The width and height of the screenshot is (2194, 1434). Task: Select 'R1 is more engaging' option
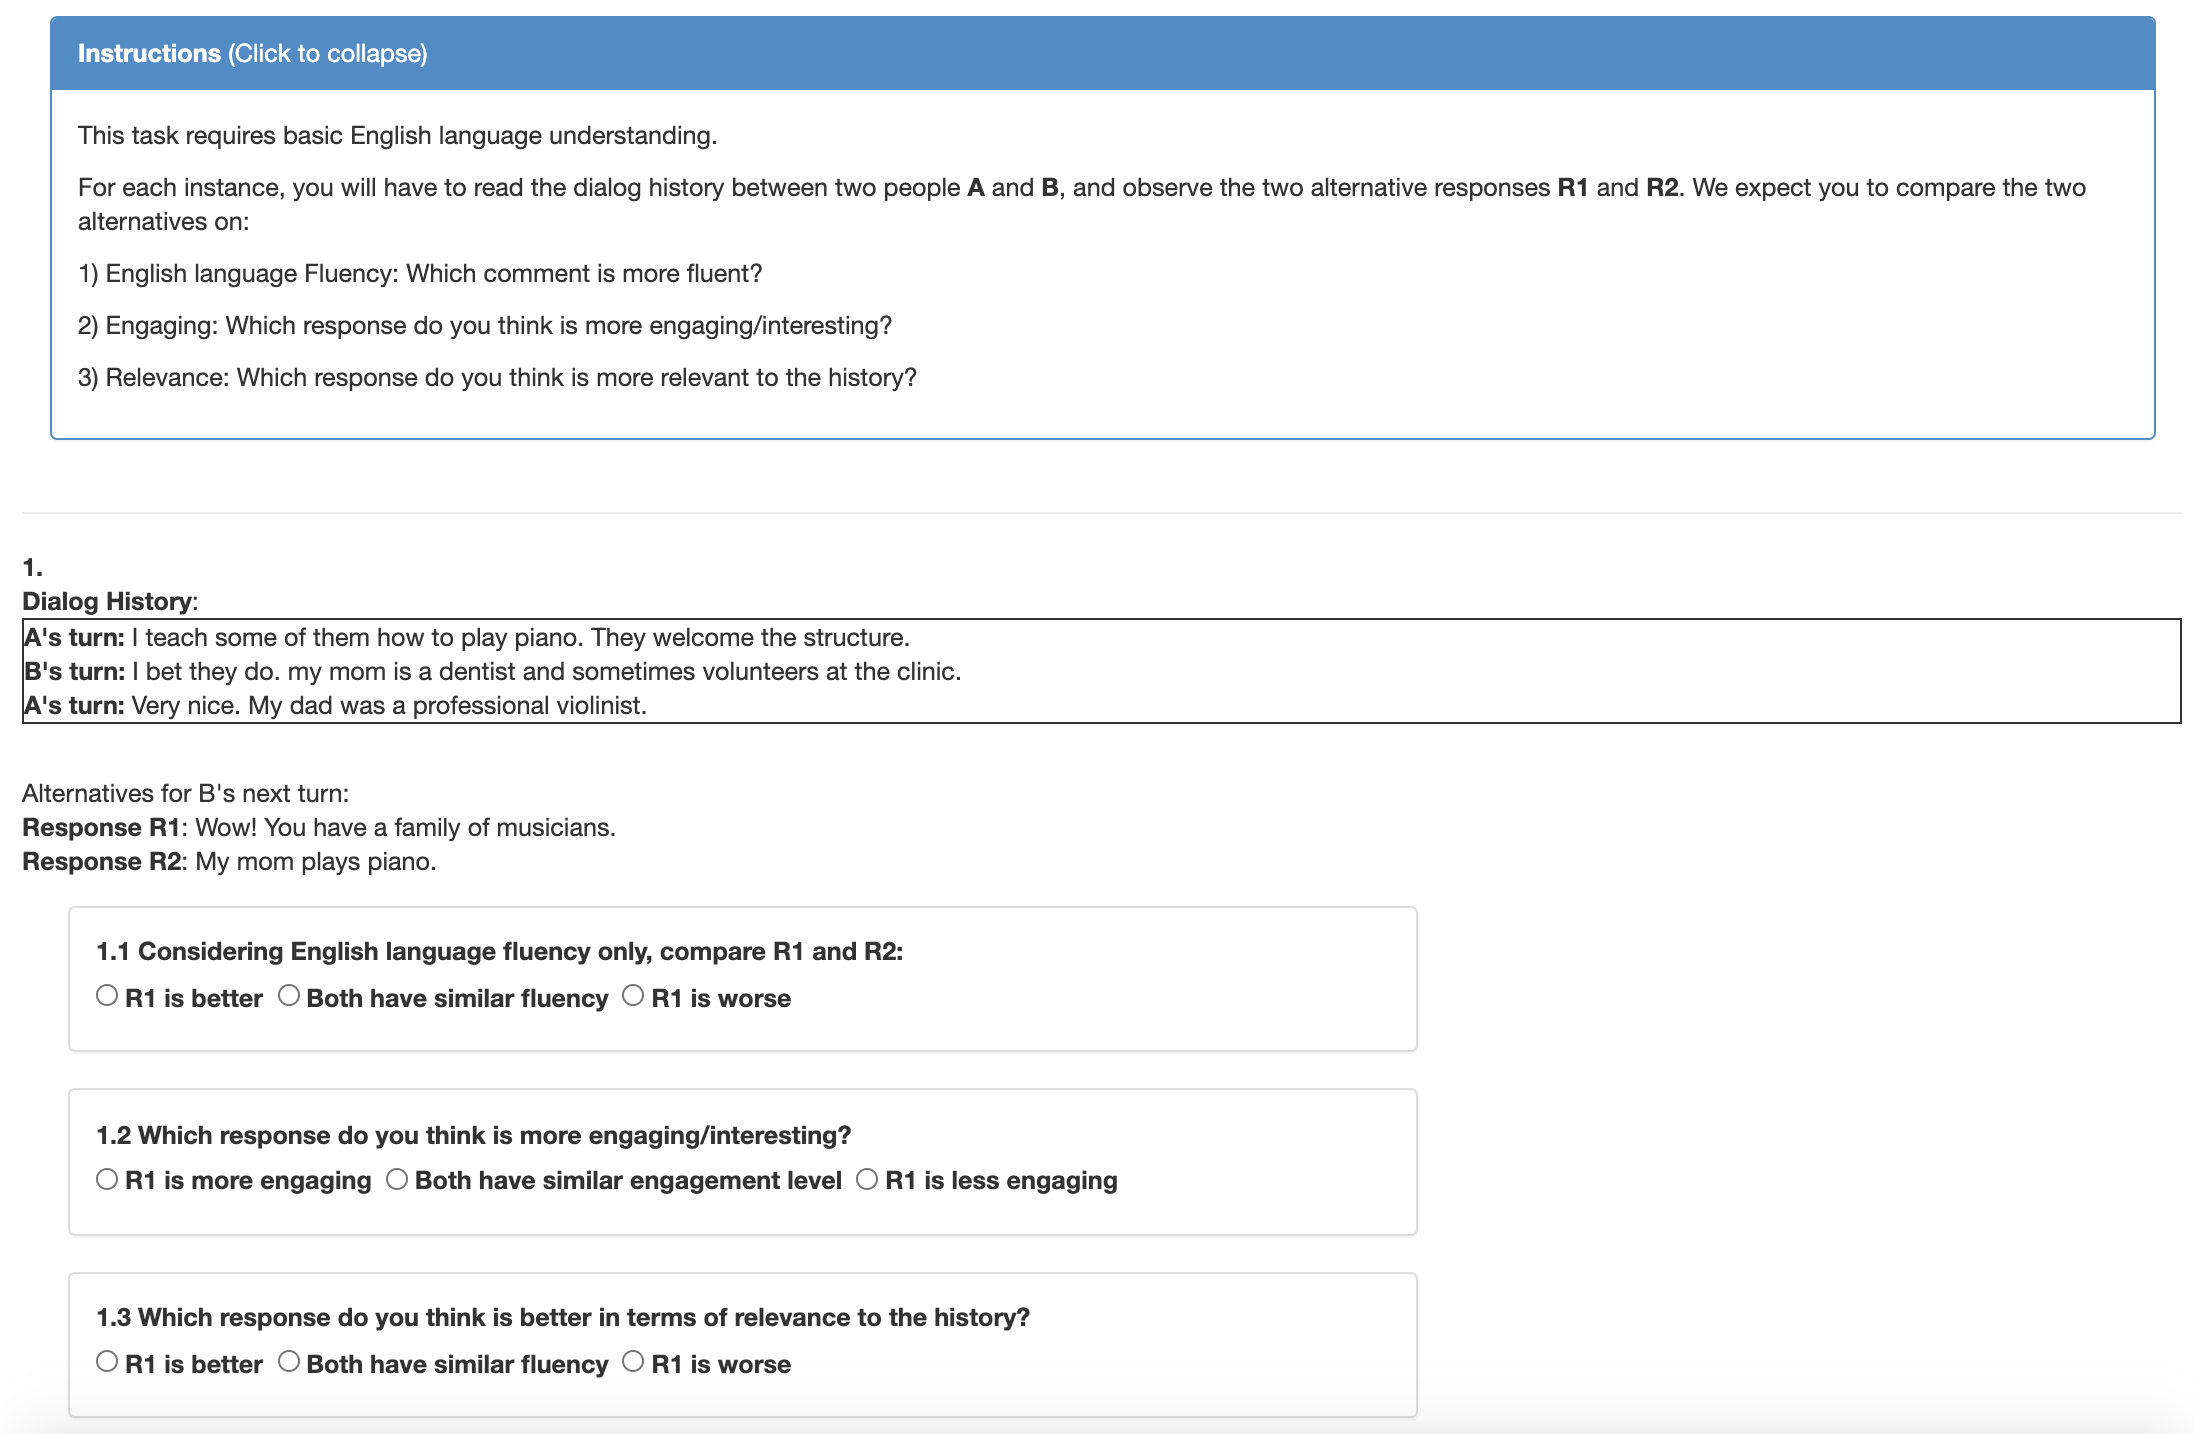click(x=107, y=1179)
